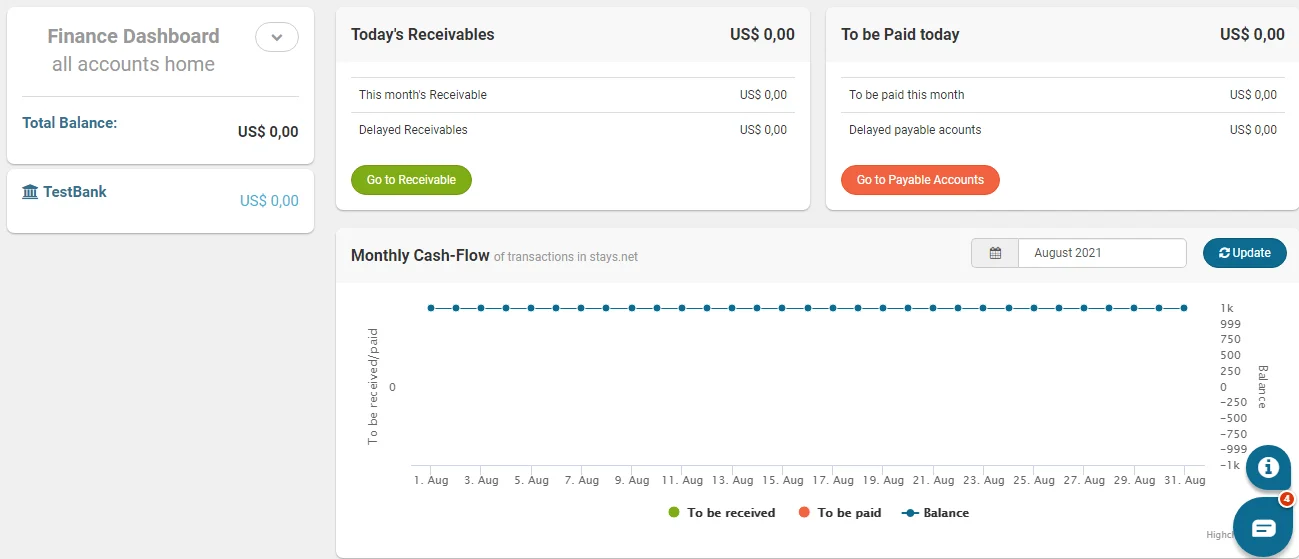The height and width of the screenshot is (559, 1299).
Task: Click the balance data point on 31. Aug
Action: 1184,308
